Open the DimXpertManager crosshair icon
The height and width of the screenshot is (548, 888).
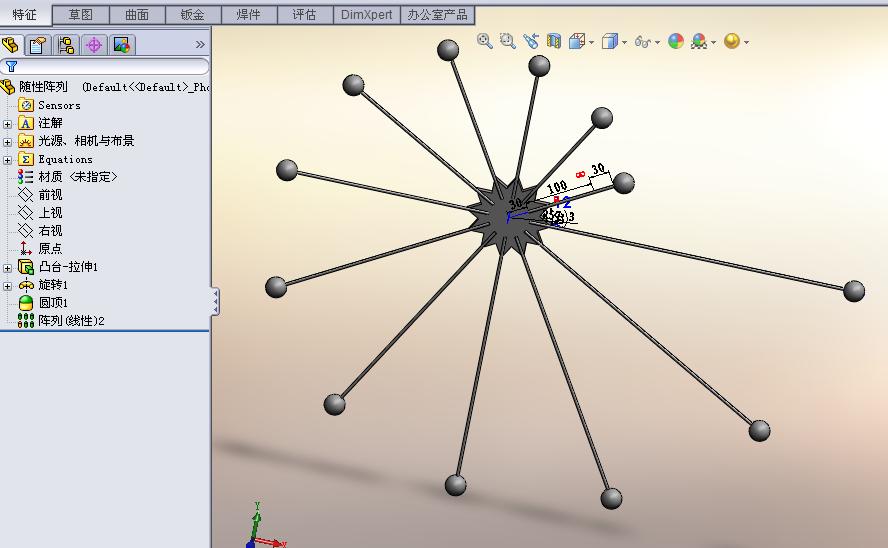click(94, 45)
